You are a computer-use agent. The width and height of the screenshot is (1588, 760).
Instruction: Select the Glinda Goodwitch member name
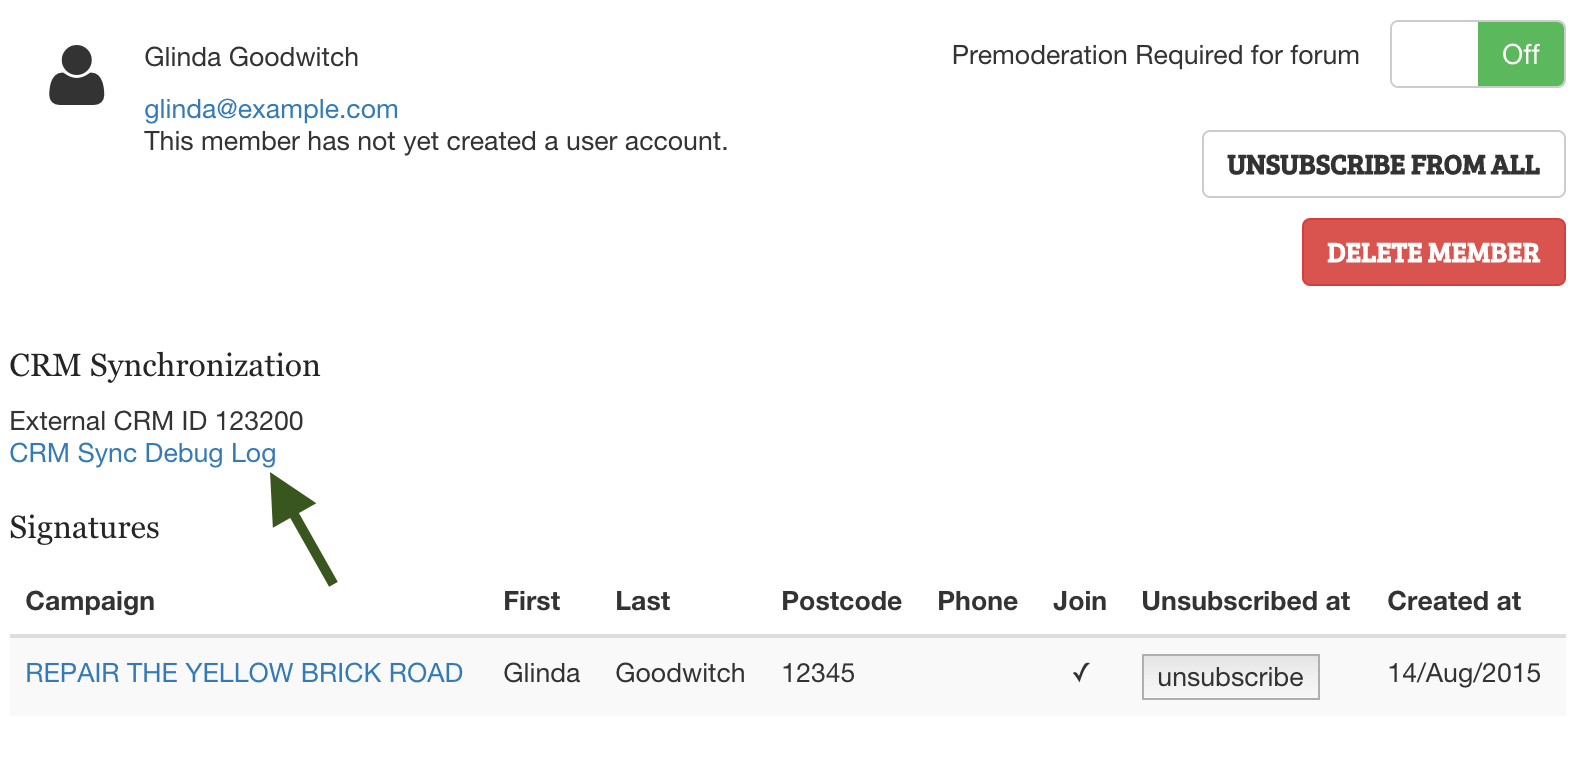point(251,57)
